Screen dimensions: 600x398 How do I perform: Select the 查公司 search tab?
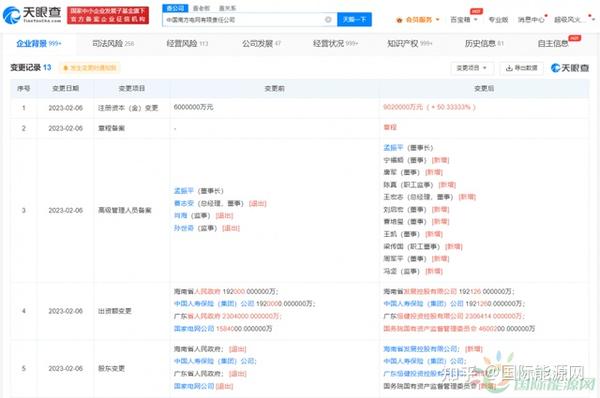175,8
